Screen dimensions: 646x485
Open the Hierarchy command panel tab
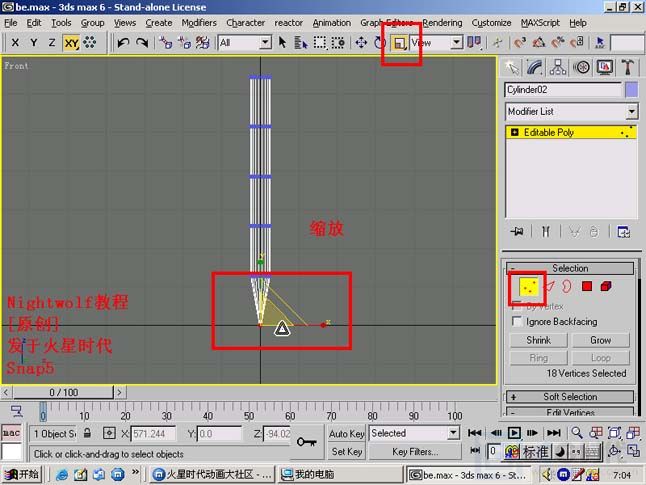coord(557,68)
